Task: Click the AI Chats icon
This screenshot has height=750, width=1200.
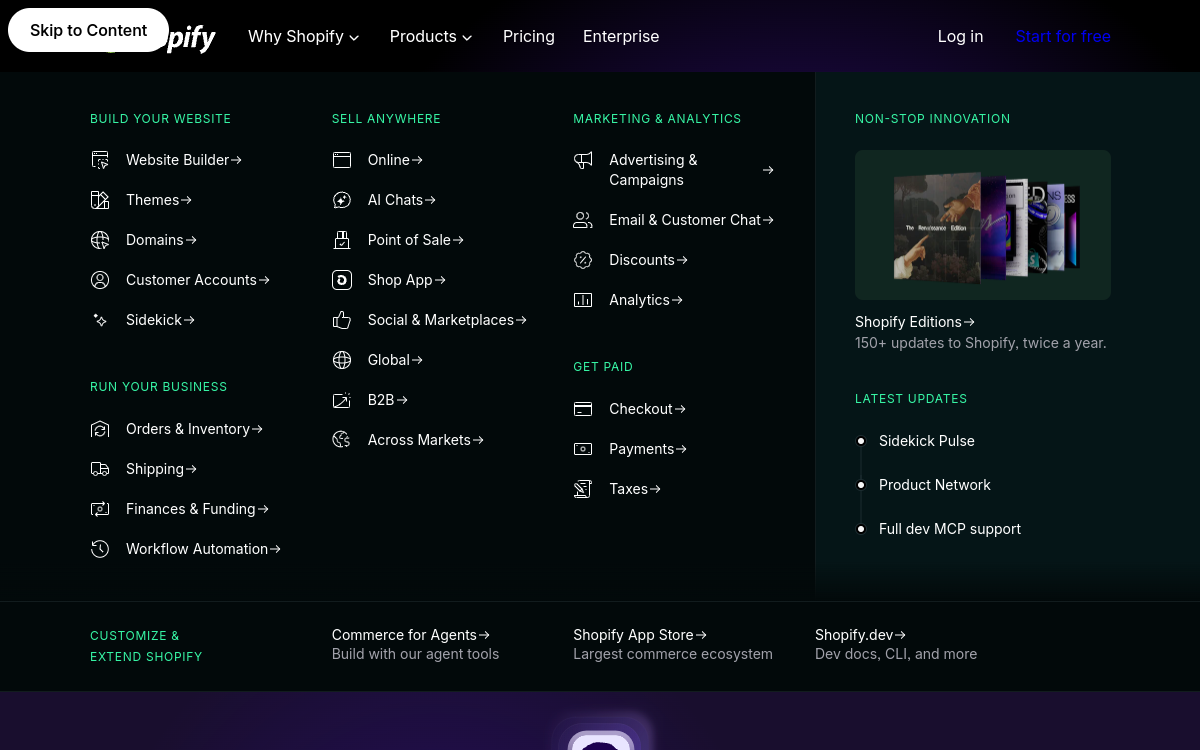Action: click(342, 200)
